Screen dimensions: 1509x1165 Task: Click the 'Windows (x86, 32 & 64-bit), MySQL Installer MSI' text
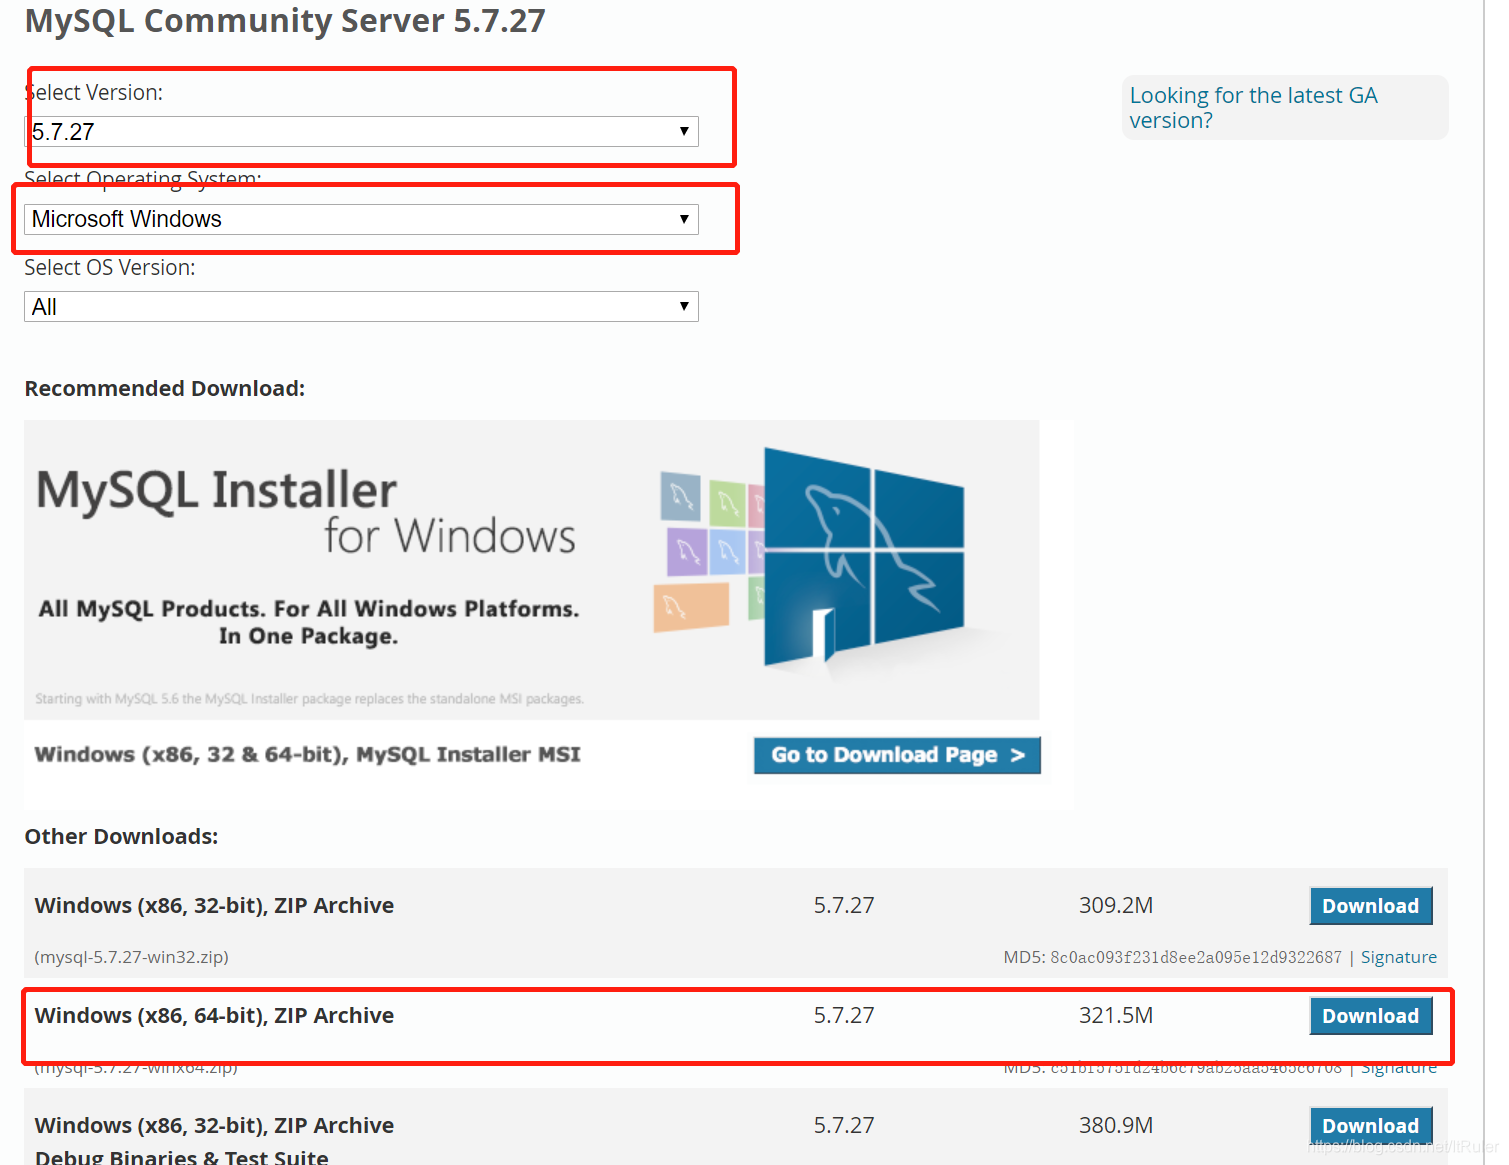pyautogui.click(x=307, y=755)
